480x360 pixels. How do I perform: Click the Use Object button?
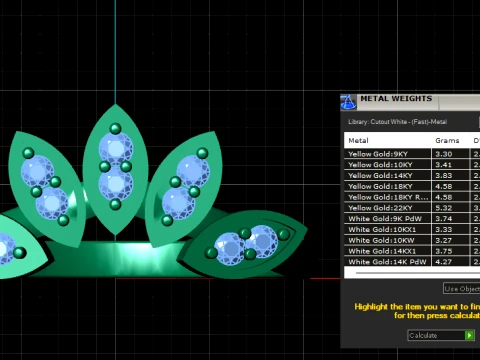point(462,289)
